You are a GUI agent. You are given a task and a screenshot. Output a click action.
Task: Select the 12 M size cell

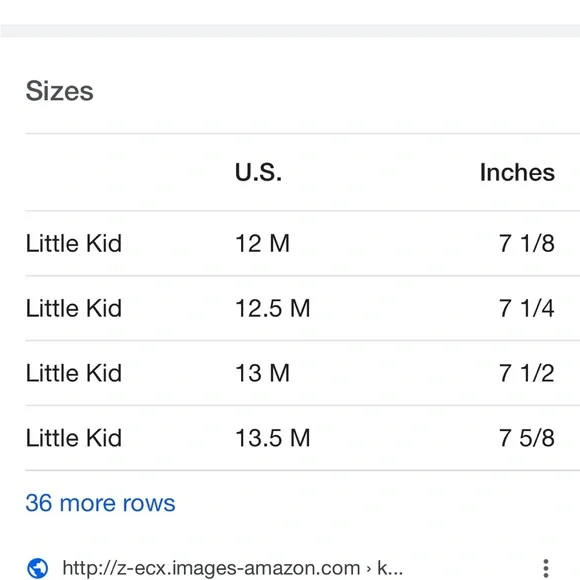click(x=262, y=243)
